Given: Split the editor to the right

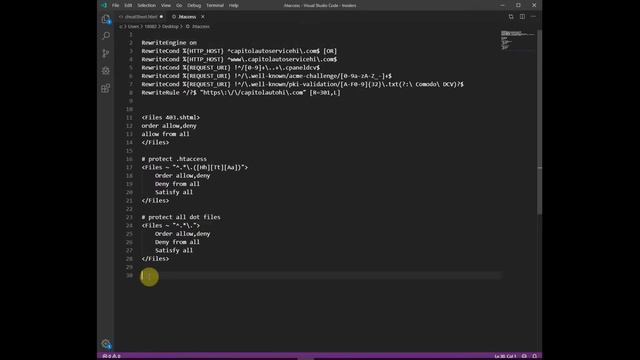Looking at the screenshot, I should [x=522, y=17].
